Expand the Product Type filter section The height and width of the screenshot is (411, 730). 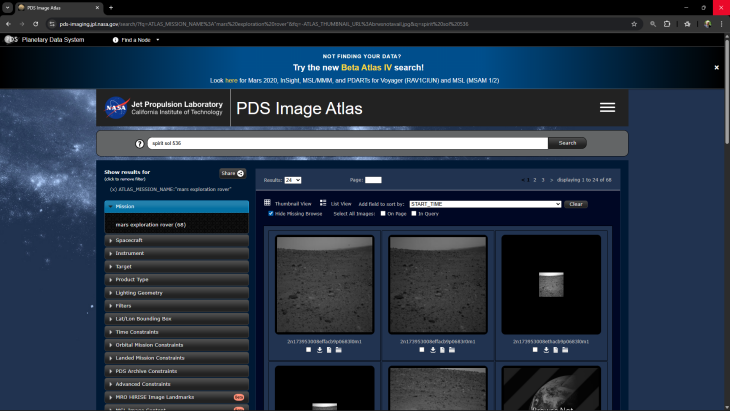(x=176, y=279)
